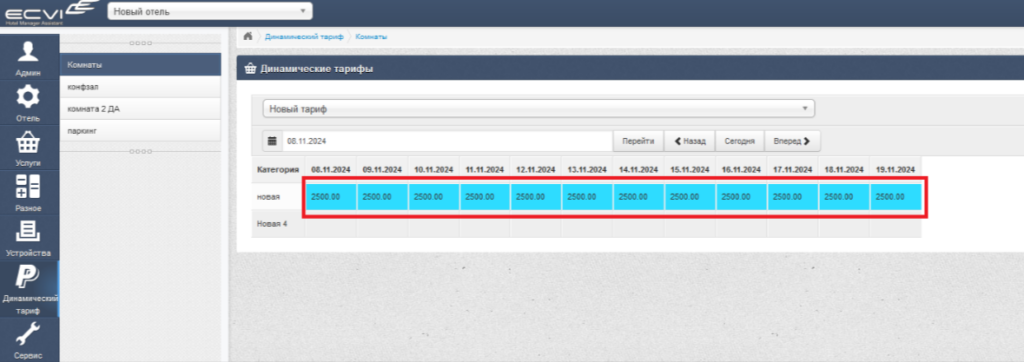The height and width of the screenshot is (362, 1024).
Task: Click the 2500.00 cell under 16.11.2024
Action: pyautogui.click(x=741, y=197)
